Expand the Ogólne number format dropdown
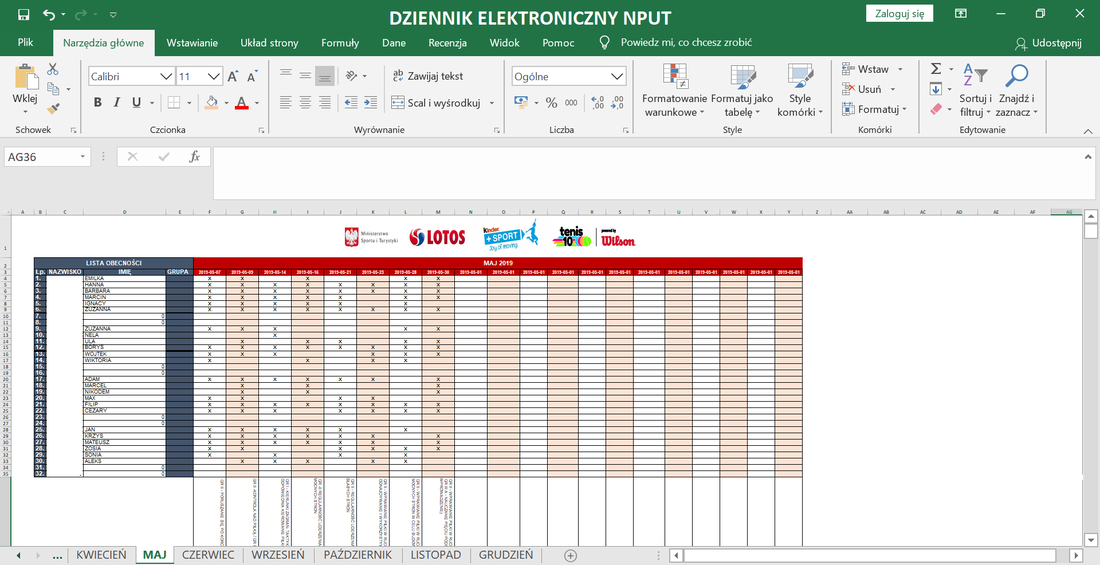1100x565 pixels. click(617, 77)
